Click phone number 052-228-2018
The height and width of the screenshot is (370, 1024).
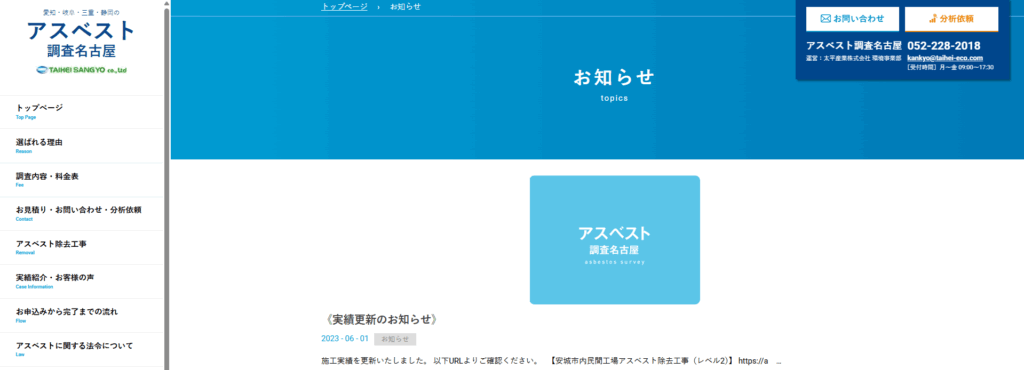point(944,46)
